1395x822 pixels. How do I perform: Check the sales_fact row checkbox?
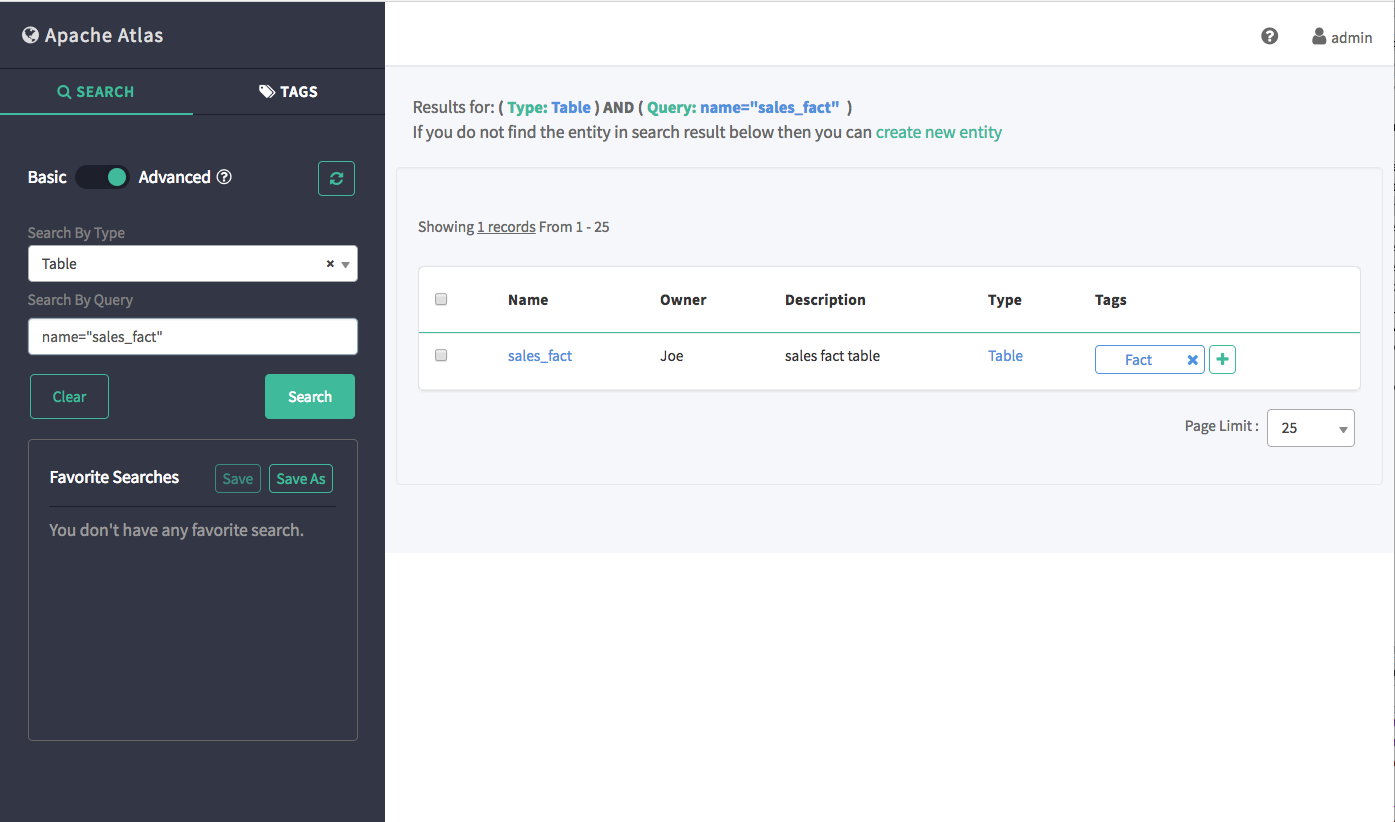coord(441,355)
